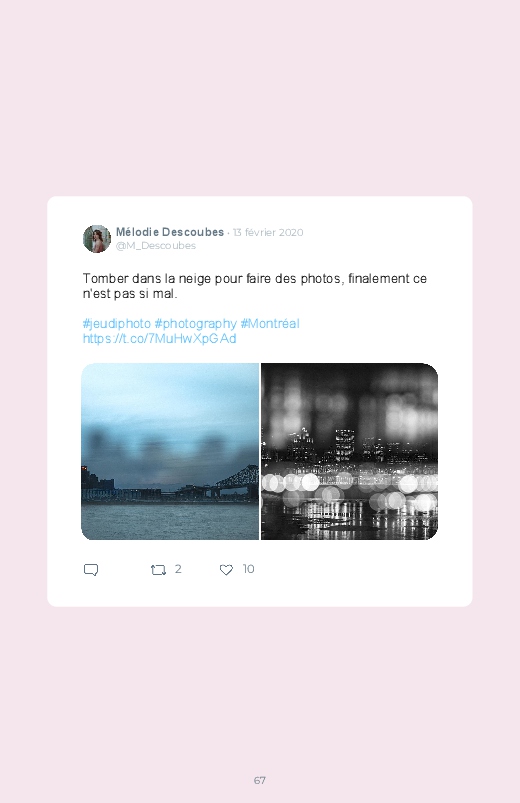This screenshot has width=520, height=803.
Task: Click the page number 67
Action: (260, 780)
